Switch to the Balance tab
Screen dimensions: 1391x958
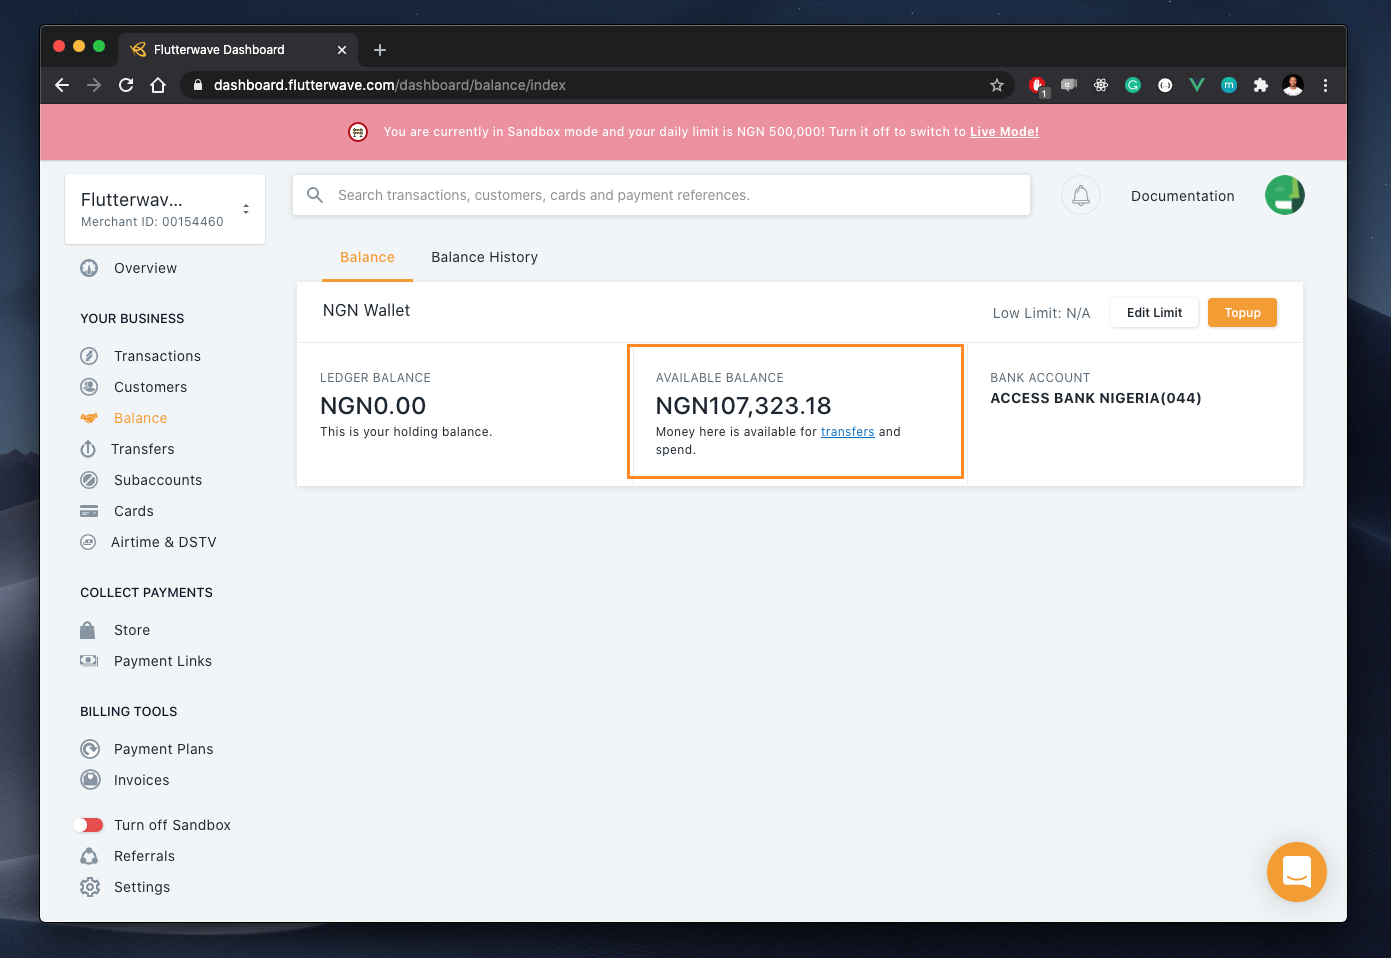[x=367, y=258]
